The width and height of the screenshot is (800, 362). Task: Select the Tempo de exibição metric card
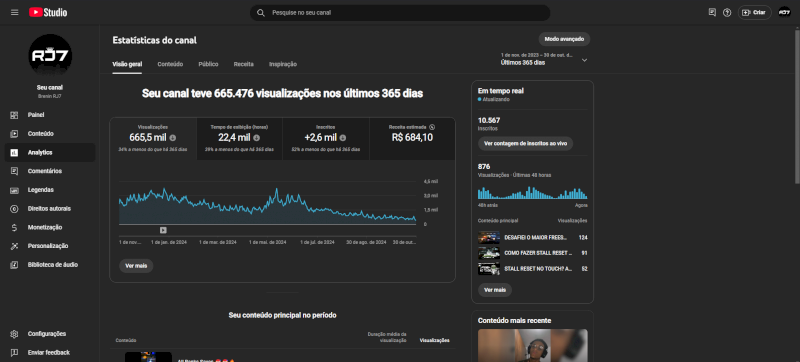point(239,139)
